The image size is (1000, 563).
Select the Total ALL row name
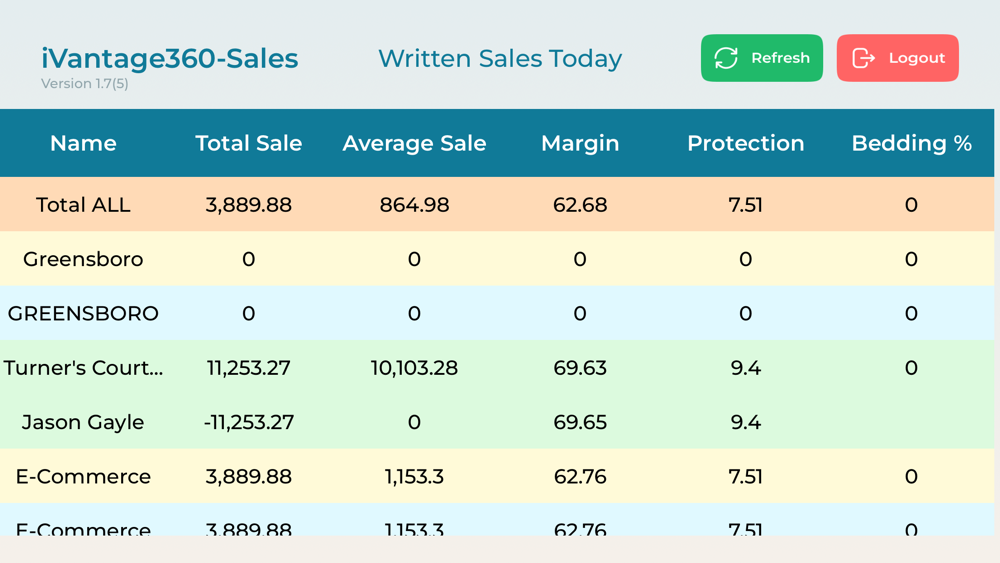[x=83, y=205]
